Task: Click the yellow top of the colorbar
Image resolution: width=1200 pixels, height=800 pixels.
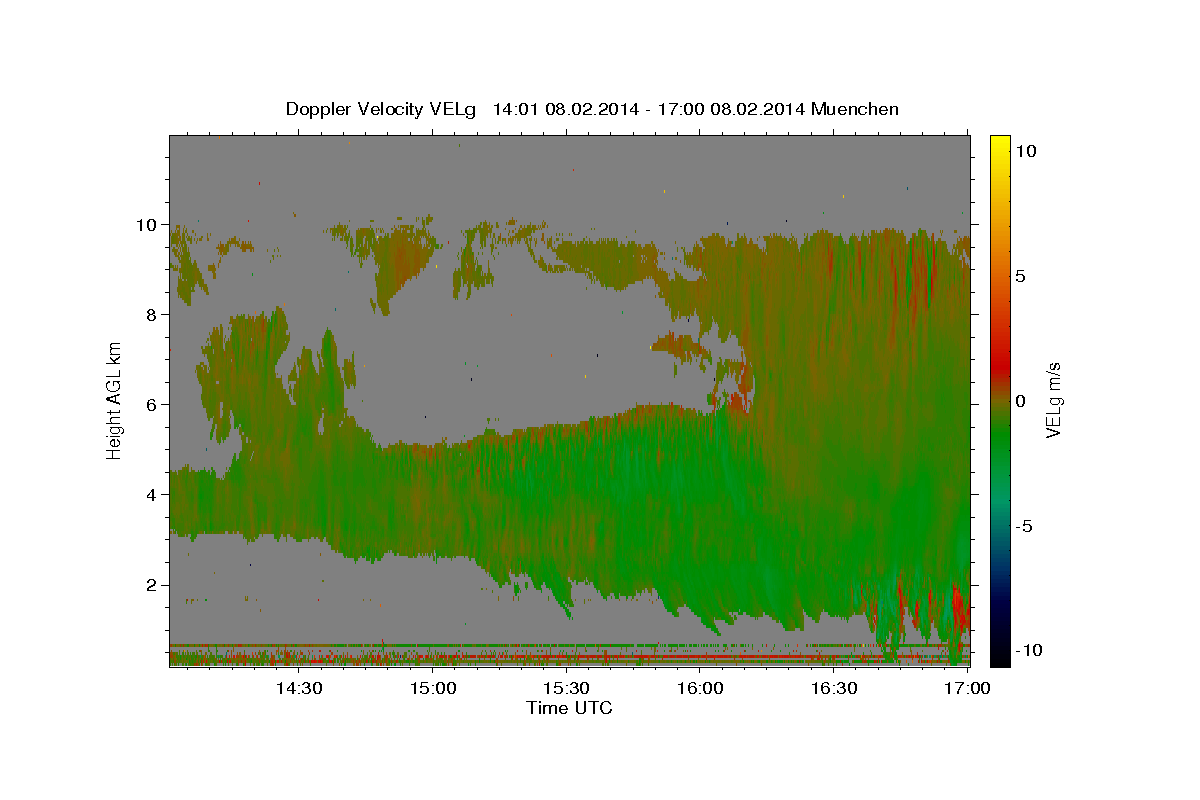Action: pyautogui.click(x=1000, y=145)
